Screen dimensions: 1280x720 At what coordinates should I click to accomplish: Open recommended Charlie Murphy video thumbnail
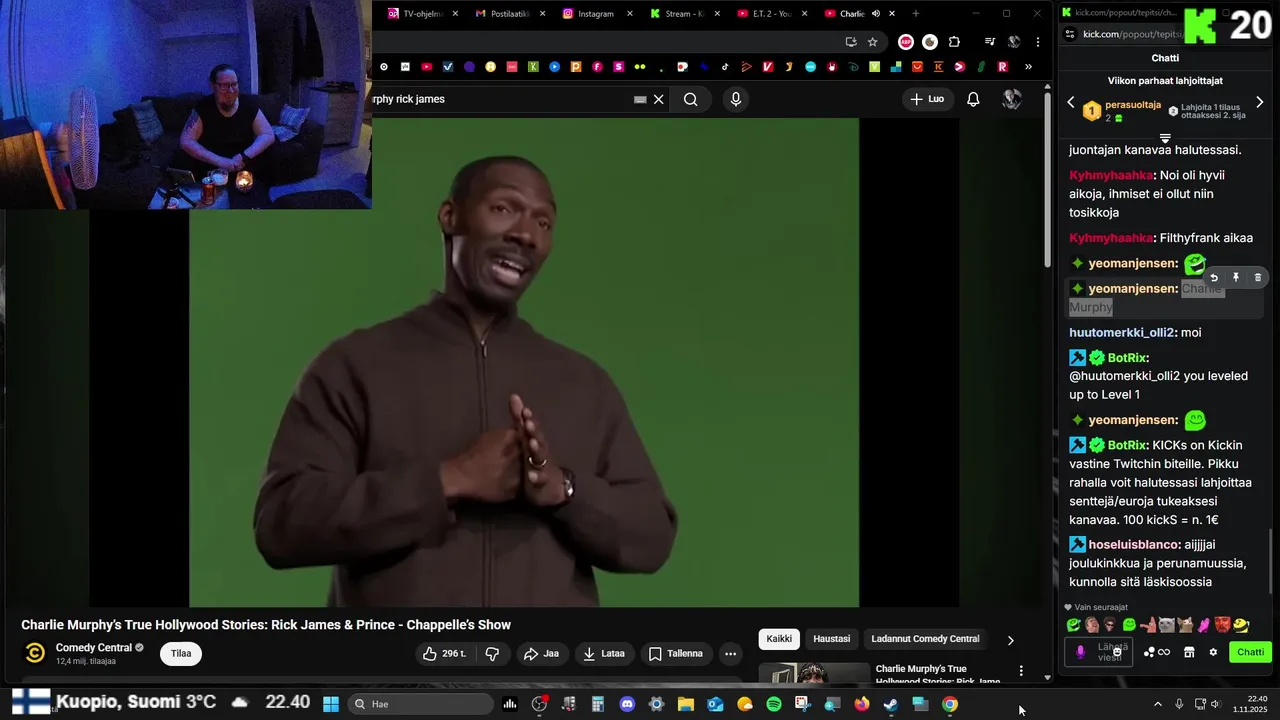point(814,675)
